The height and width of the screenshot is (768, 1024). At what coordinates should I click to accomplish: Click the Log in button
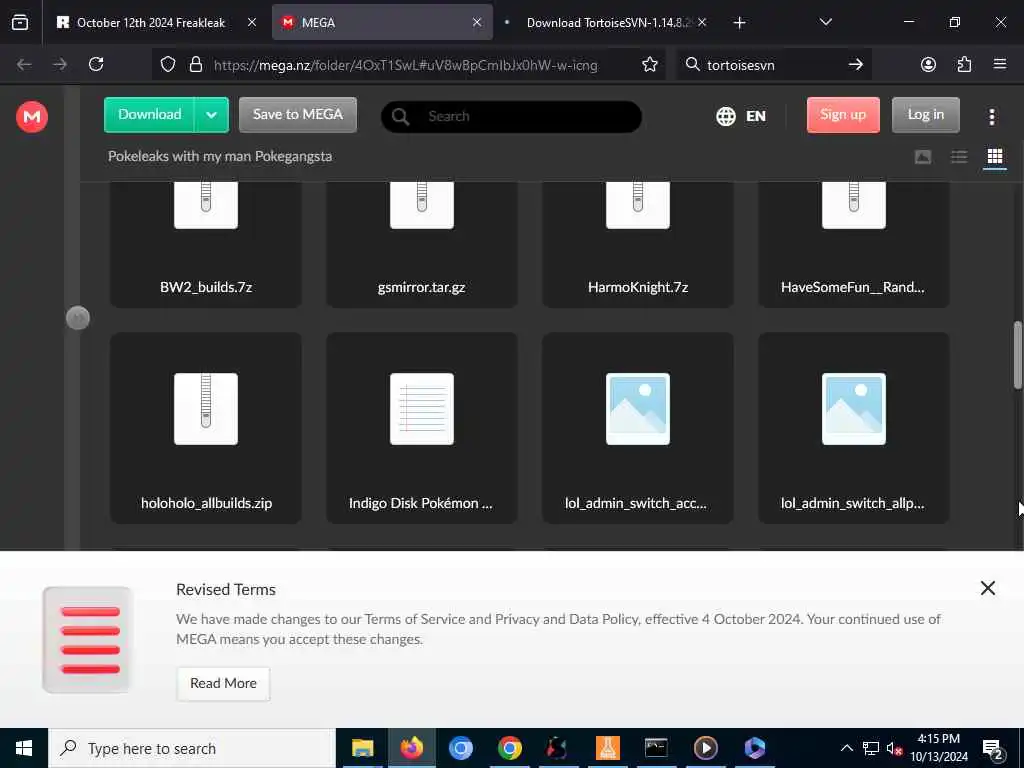[x=925, y=115]
